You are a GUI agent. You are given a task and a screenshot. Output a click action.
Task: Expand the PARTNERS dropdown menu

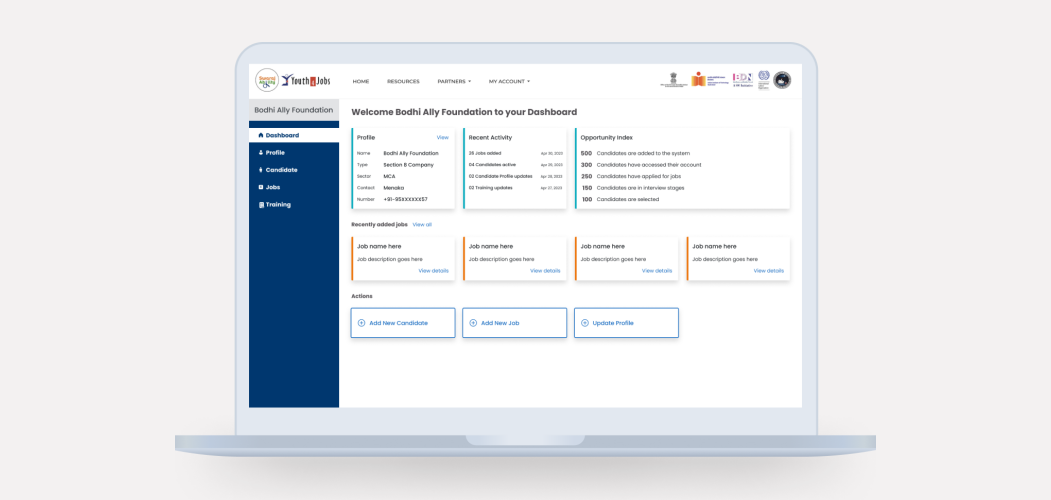point(454,81)
